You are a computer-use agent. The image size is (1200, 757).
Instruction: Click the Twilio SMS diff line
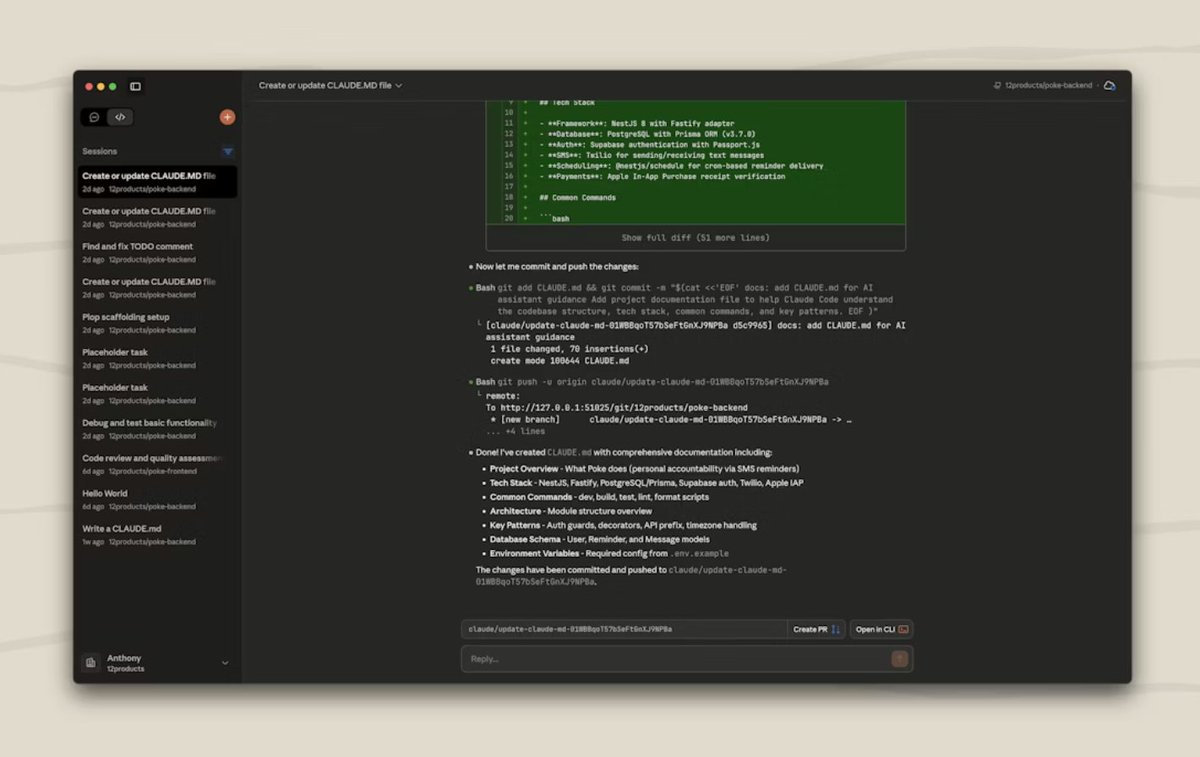651,155
